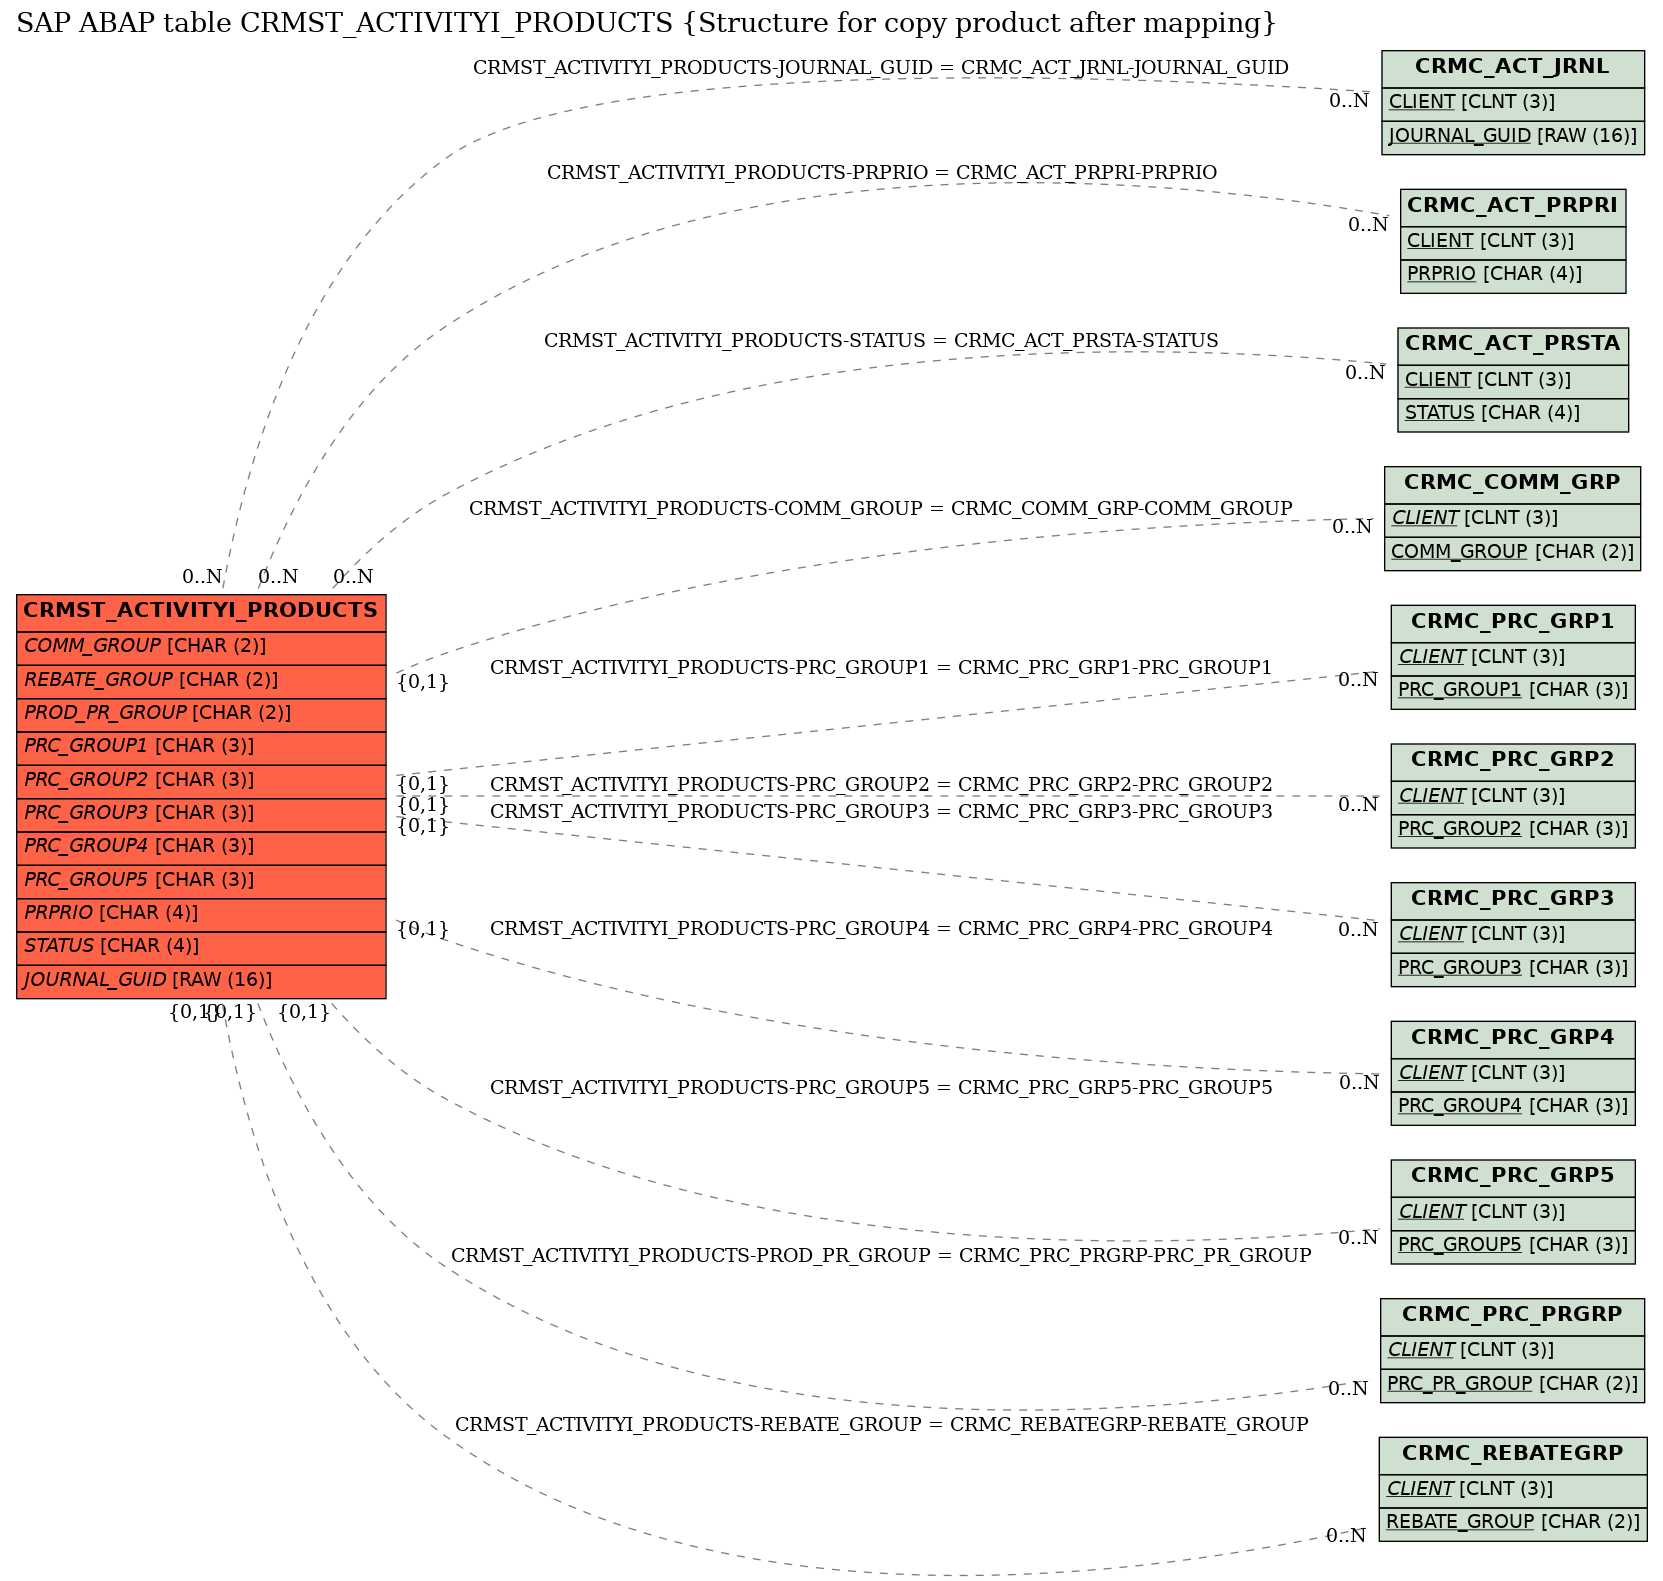This screenshot has width=1663, height=1581.
Task: Click CLIENT field in CRMC_COMM_GRP
Action: [1512, 519]
